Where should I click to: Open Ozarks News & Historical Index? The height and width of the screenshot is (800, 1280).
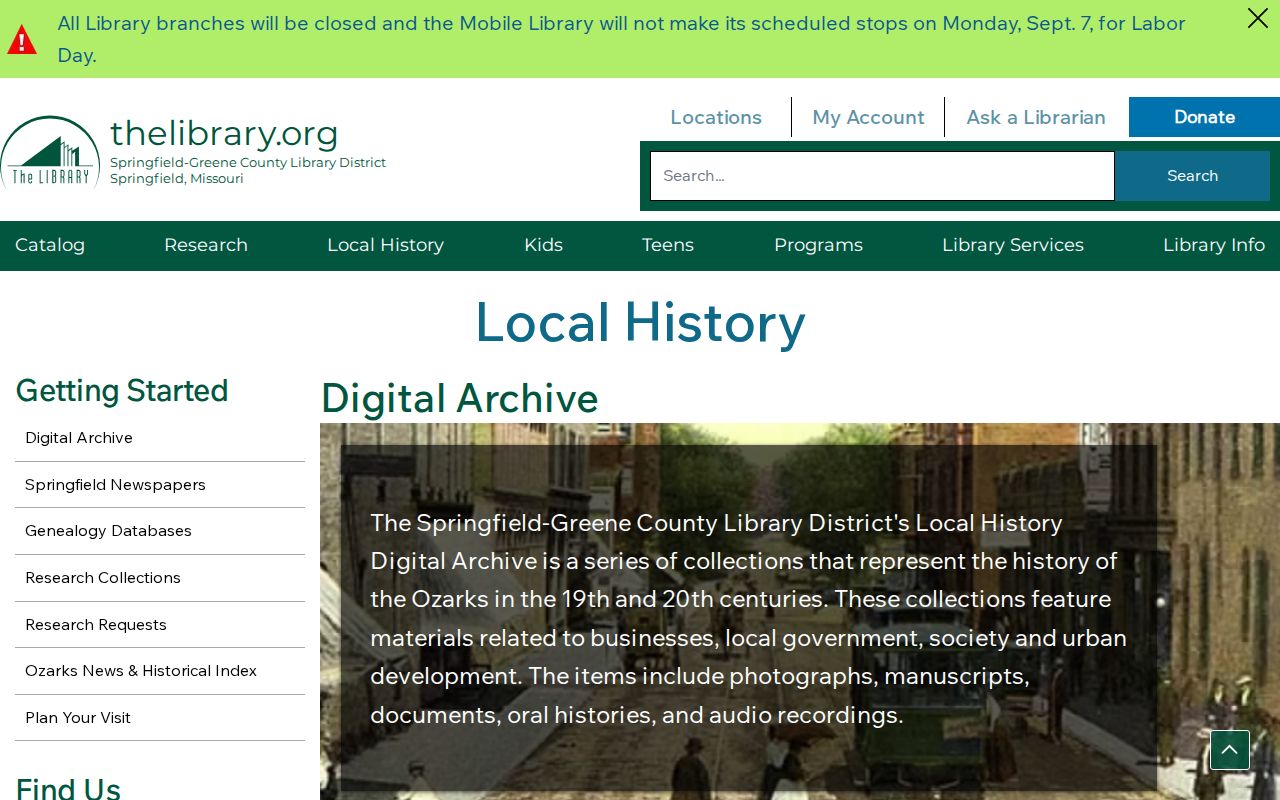[160, 671]
